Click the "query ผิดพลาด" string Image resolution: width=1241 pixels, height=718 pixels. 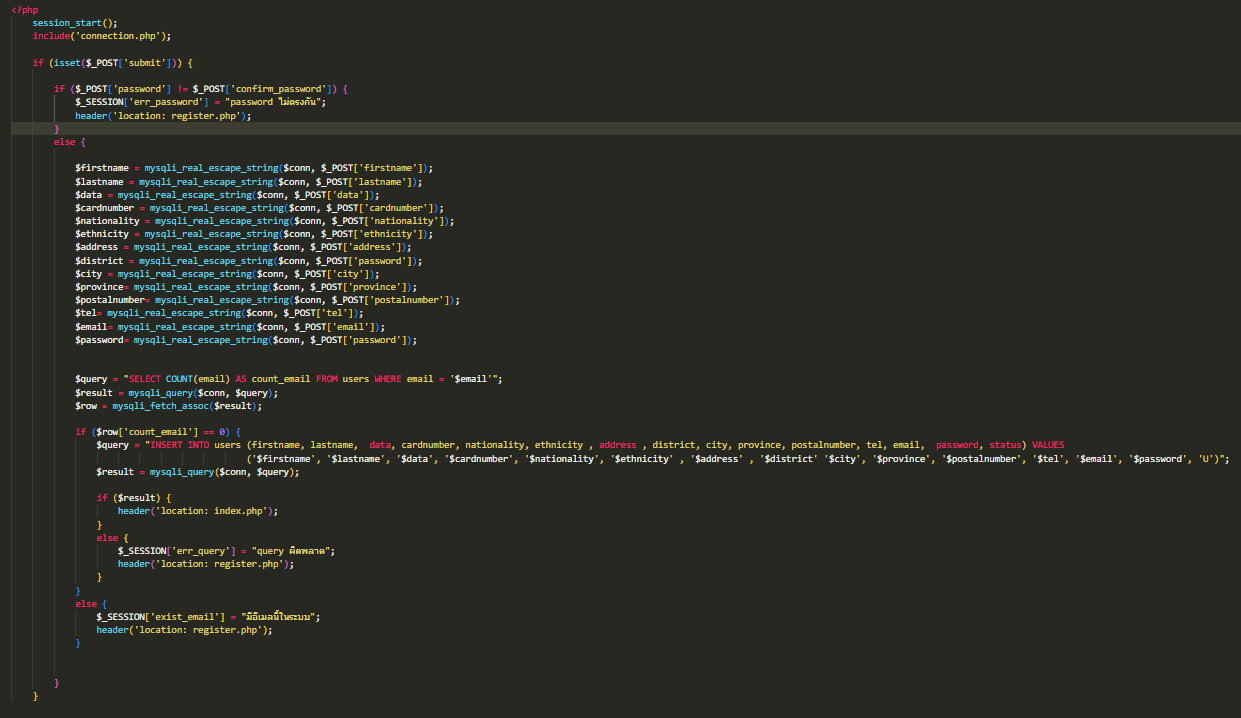click(292, 551)
